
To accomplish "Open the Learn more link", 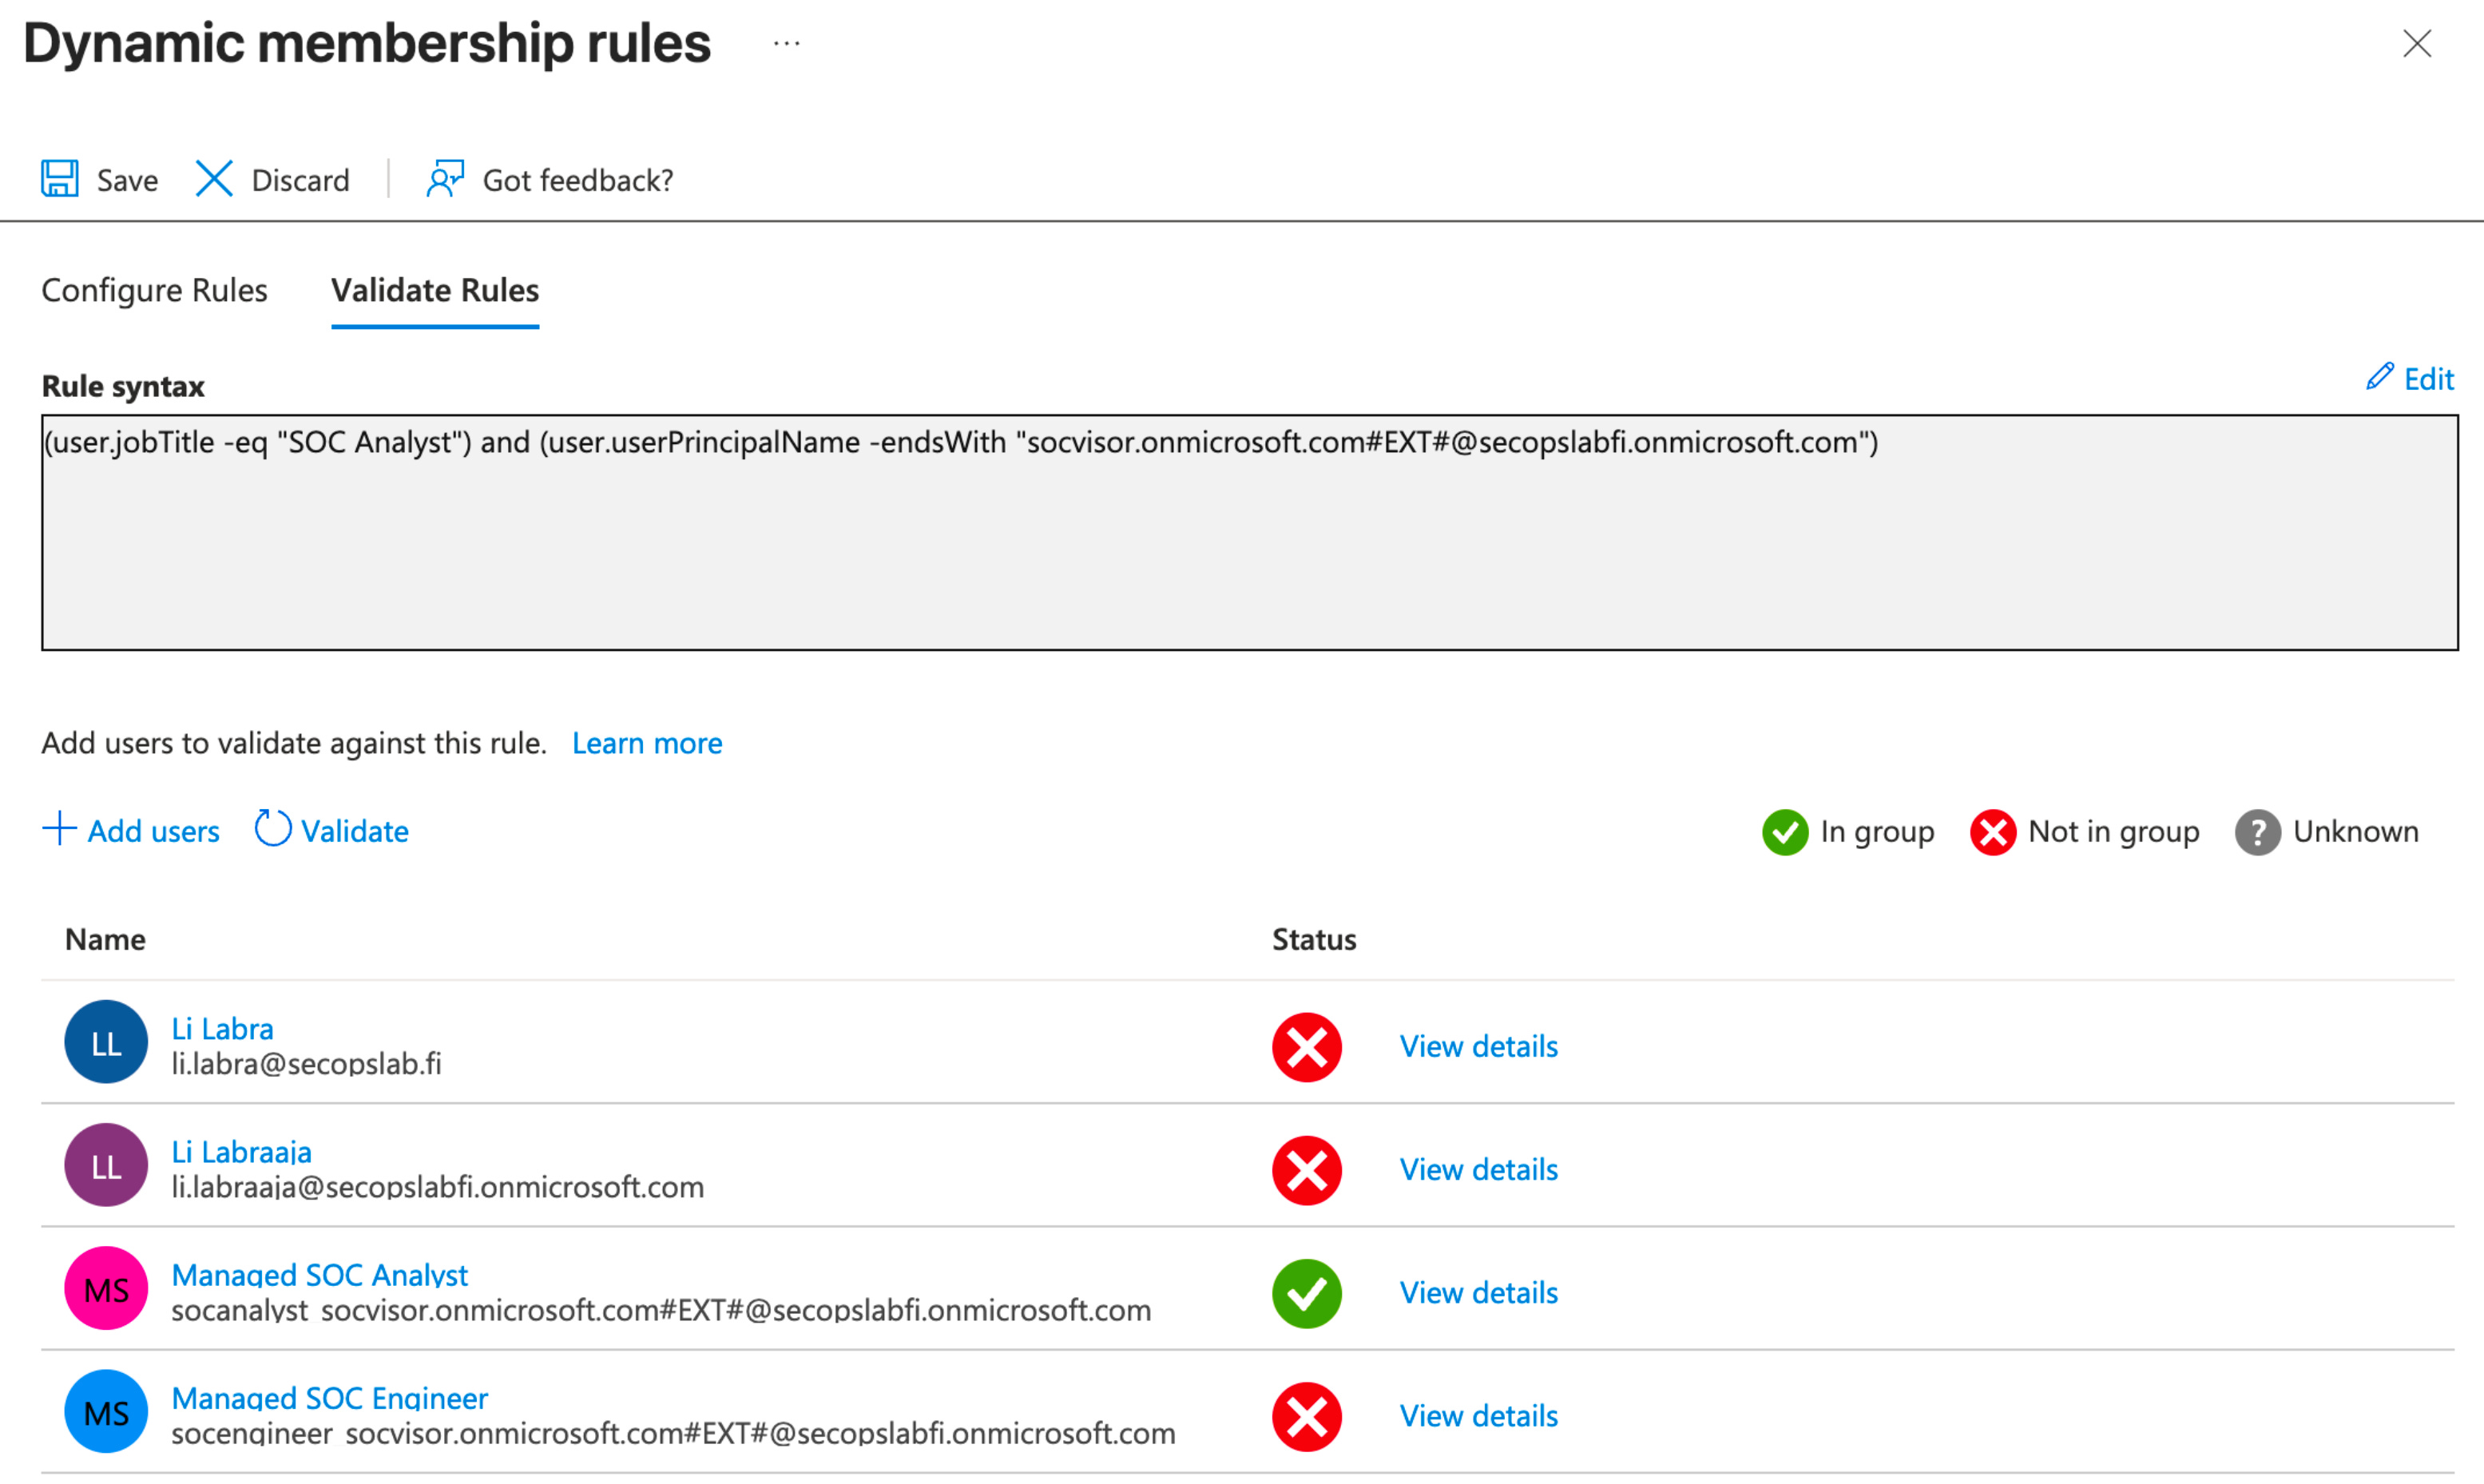I will (647, 743).
